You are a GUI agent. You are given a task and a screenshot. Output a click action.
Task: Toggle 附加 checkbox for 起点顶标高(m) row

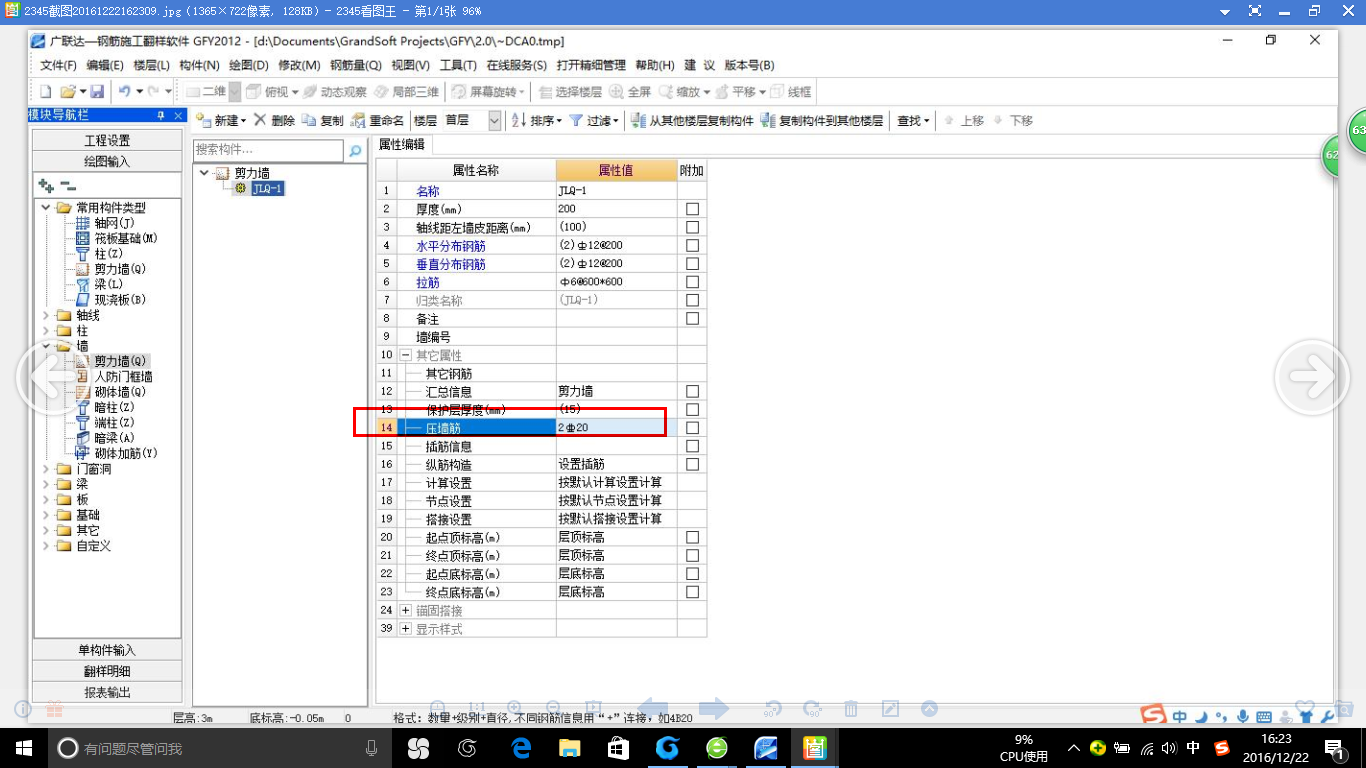[692, 537]
